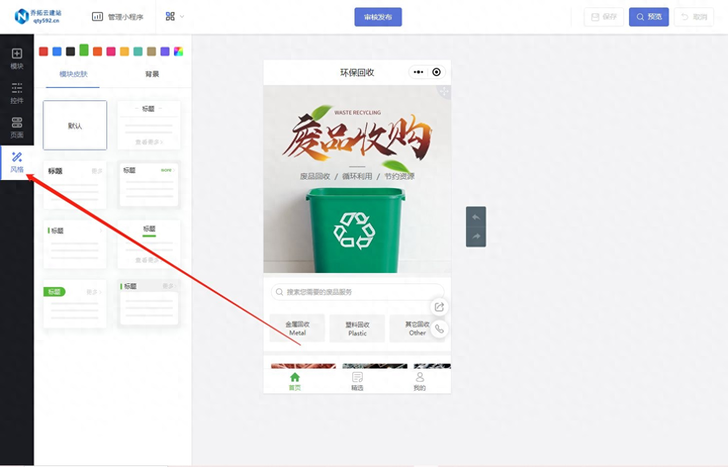Click the circular close target icon in preview
This screenshot has height=467, width=728.
click(436, 72)
